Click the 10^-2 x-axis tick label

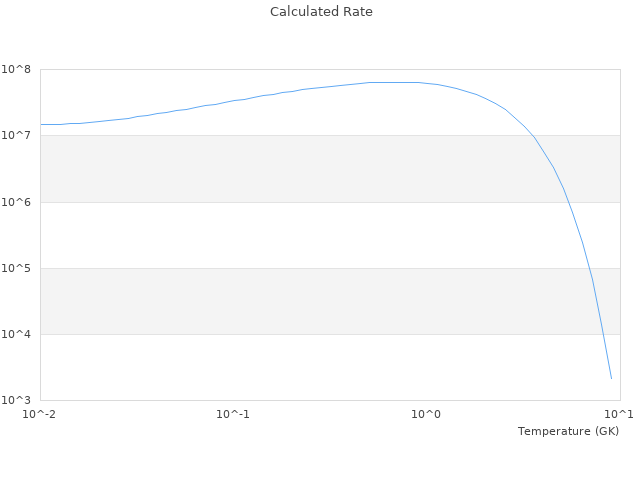pyautogui.click(x=40, y=414)
